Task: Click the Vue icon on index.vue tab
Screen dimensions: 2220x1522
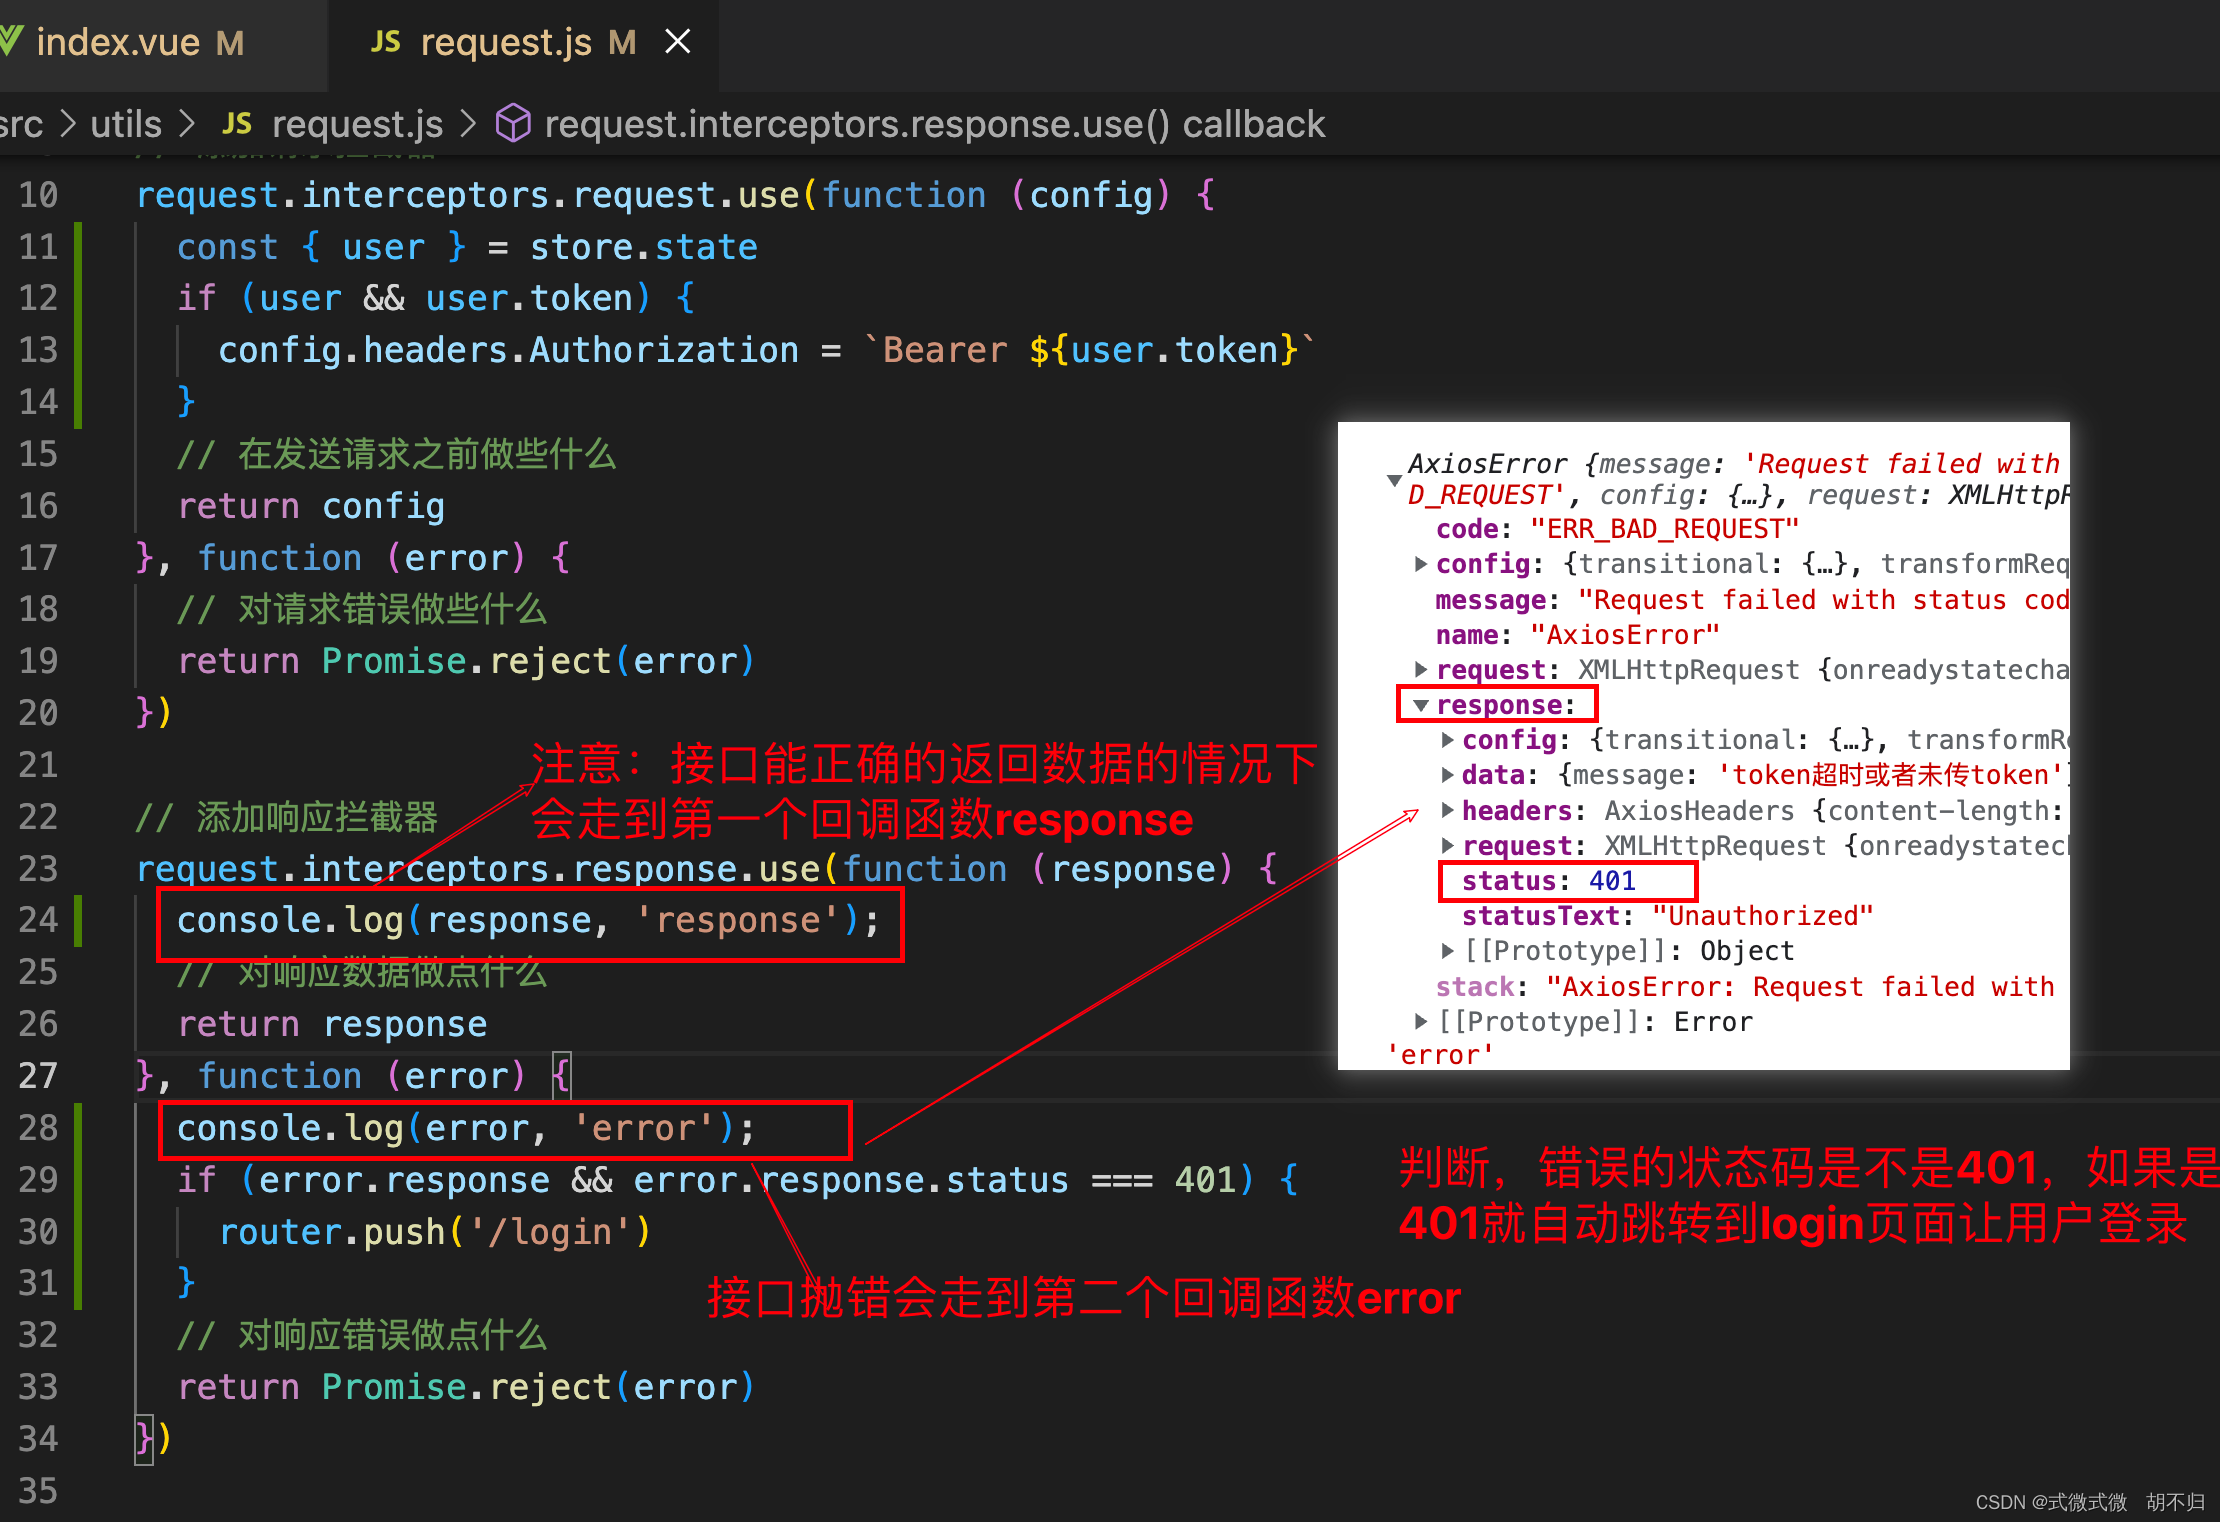Action: click(10, 41)
